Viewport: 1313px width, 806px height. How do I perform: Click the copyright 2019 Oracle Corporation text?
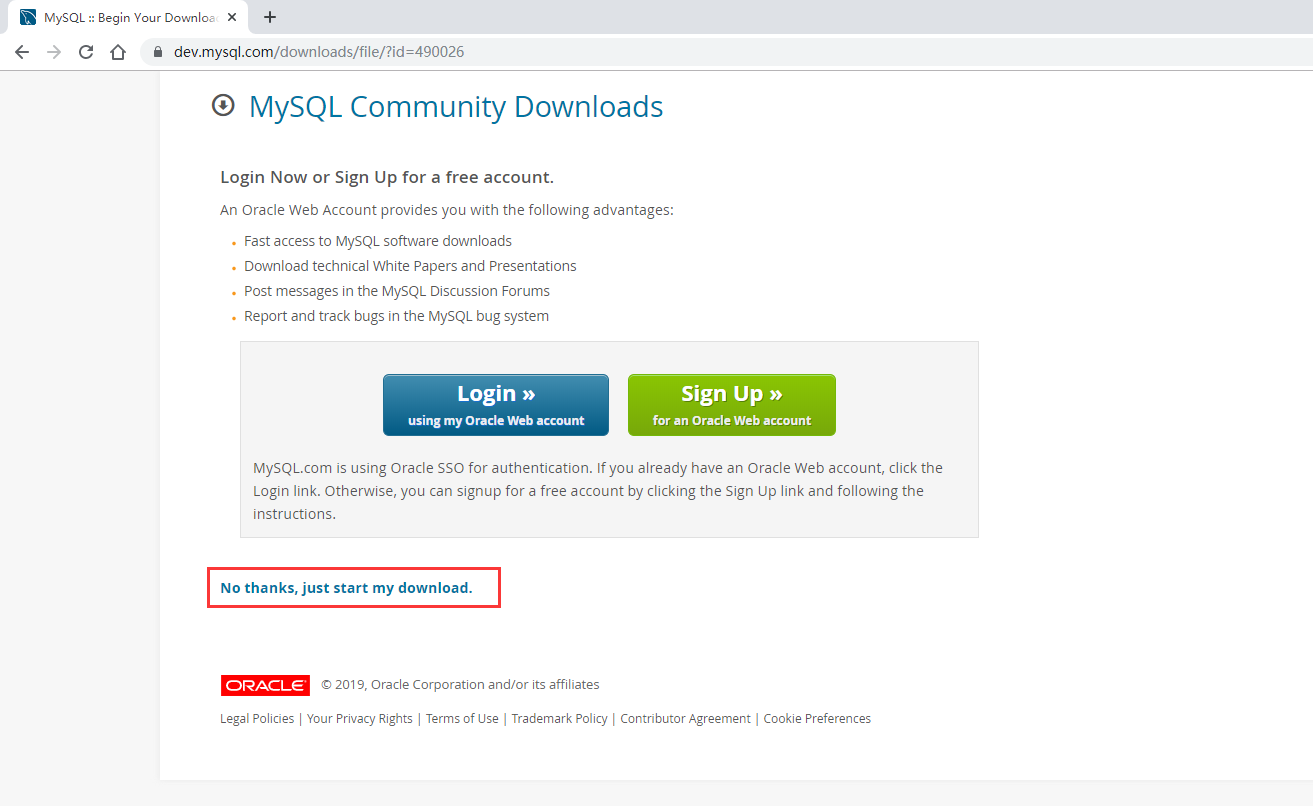(x=461, y=685)
